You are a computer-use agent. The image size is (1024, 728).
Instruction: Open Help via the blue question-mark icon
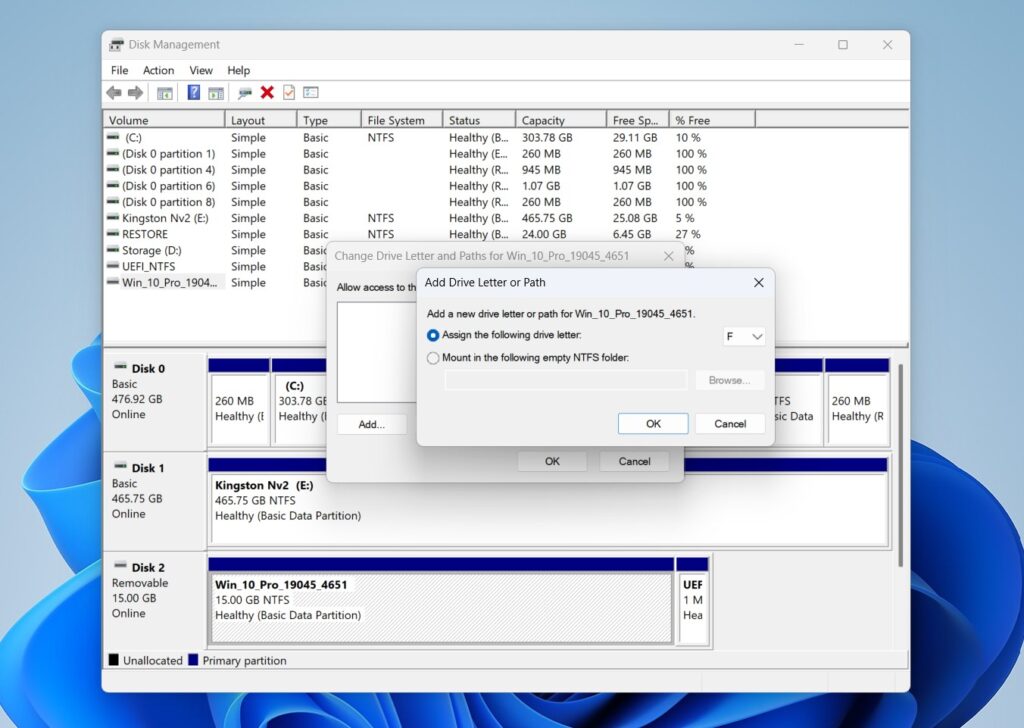tap(194, 93)
